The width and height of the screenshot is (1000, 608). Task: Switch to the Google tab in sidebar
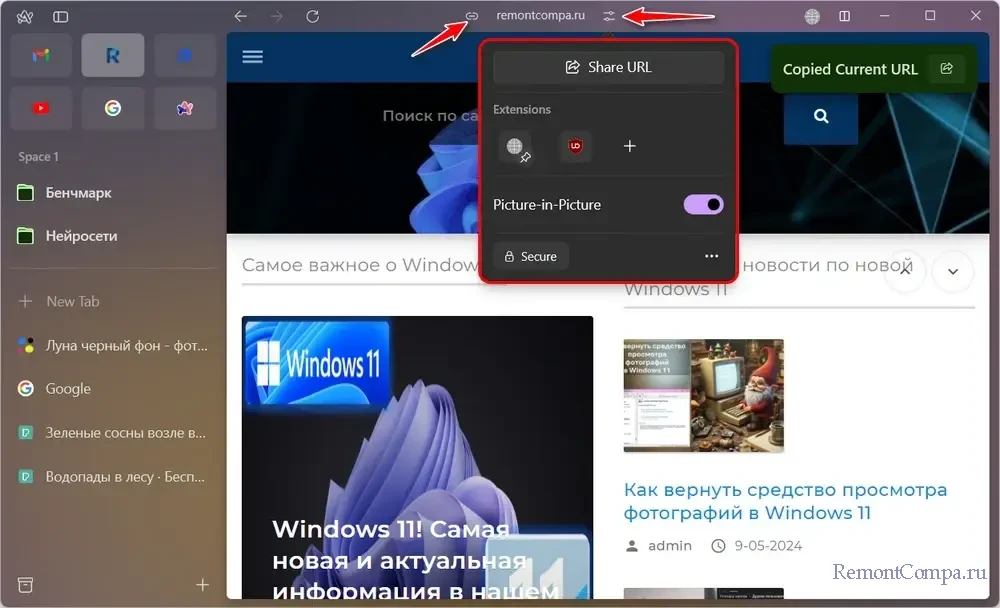[68, 389]
